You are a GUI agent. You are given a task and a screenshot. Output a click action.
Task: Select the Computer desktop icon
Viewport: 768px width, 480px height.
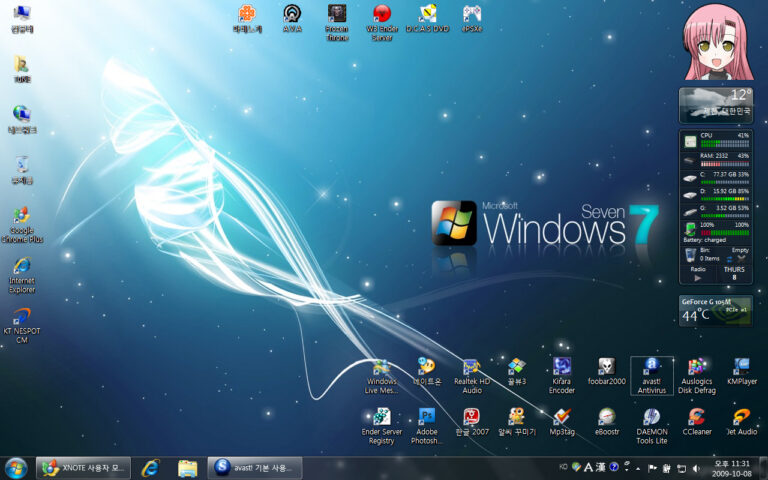[x=22, y=19]
